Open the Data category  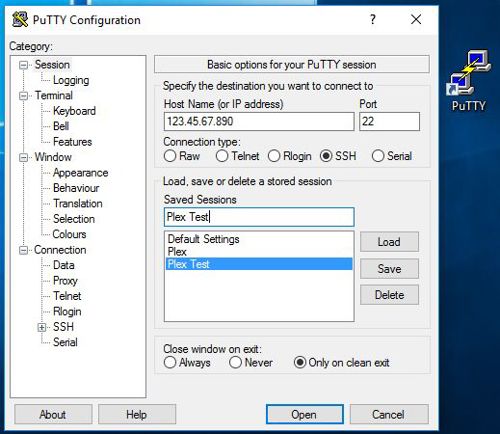(x=64, y=265)
